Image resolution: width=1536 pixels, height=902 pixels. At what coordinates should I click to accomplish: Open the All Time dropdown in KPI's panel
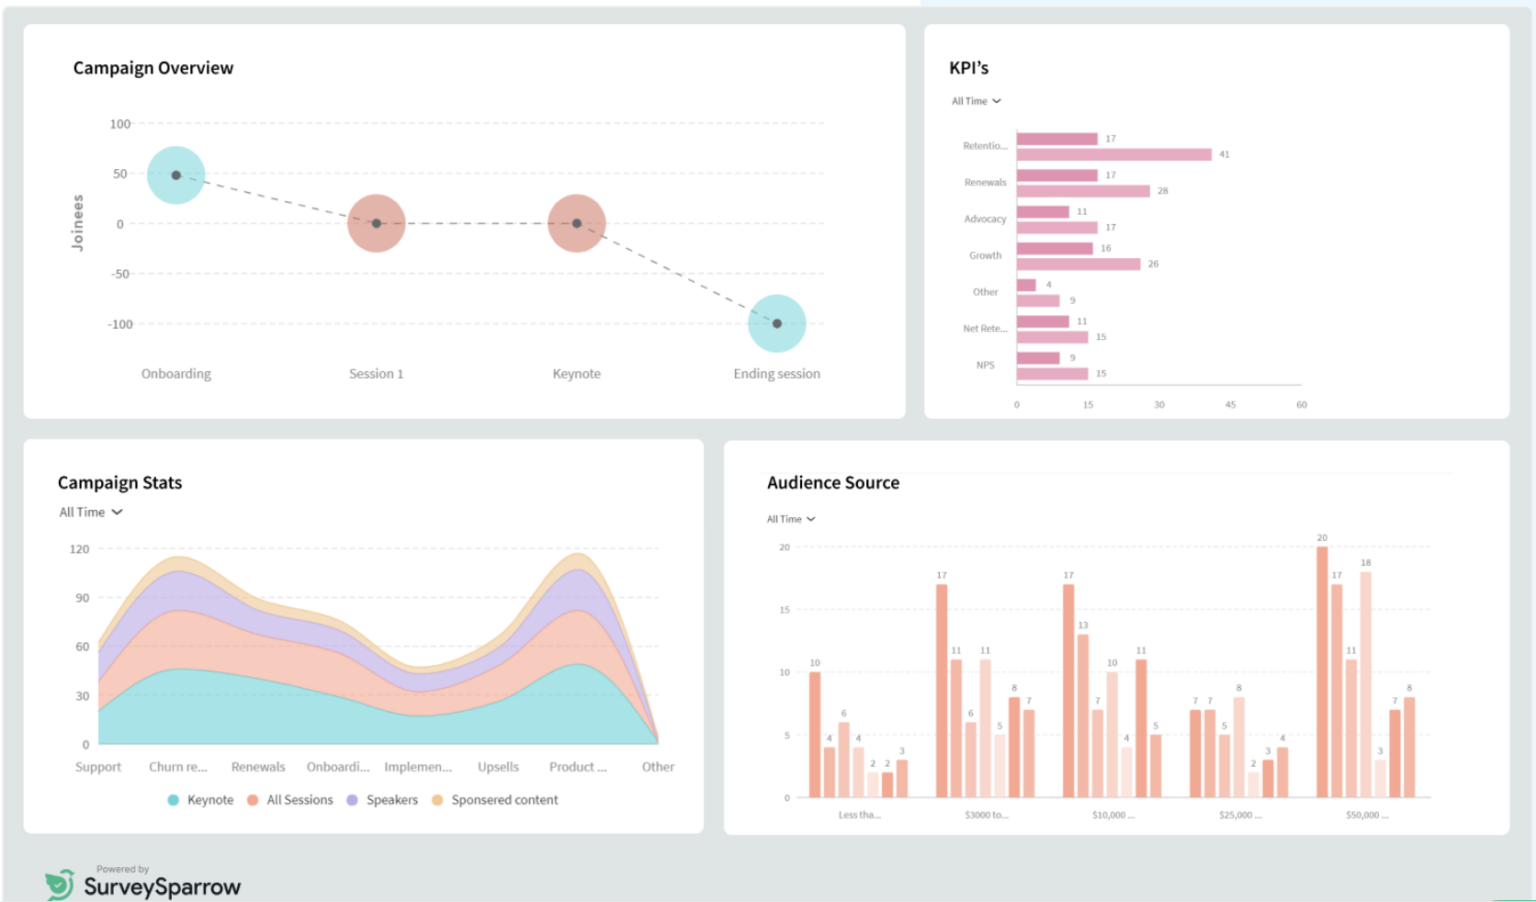[x=976, y=101]
